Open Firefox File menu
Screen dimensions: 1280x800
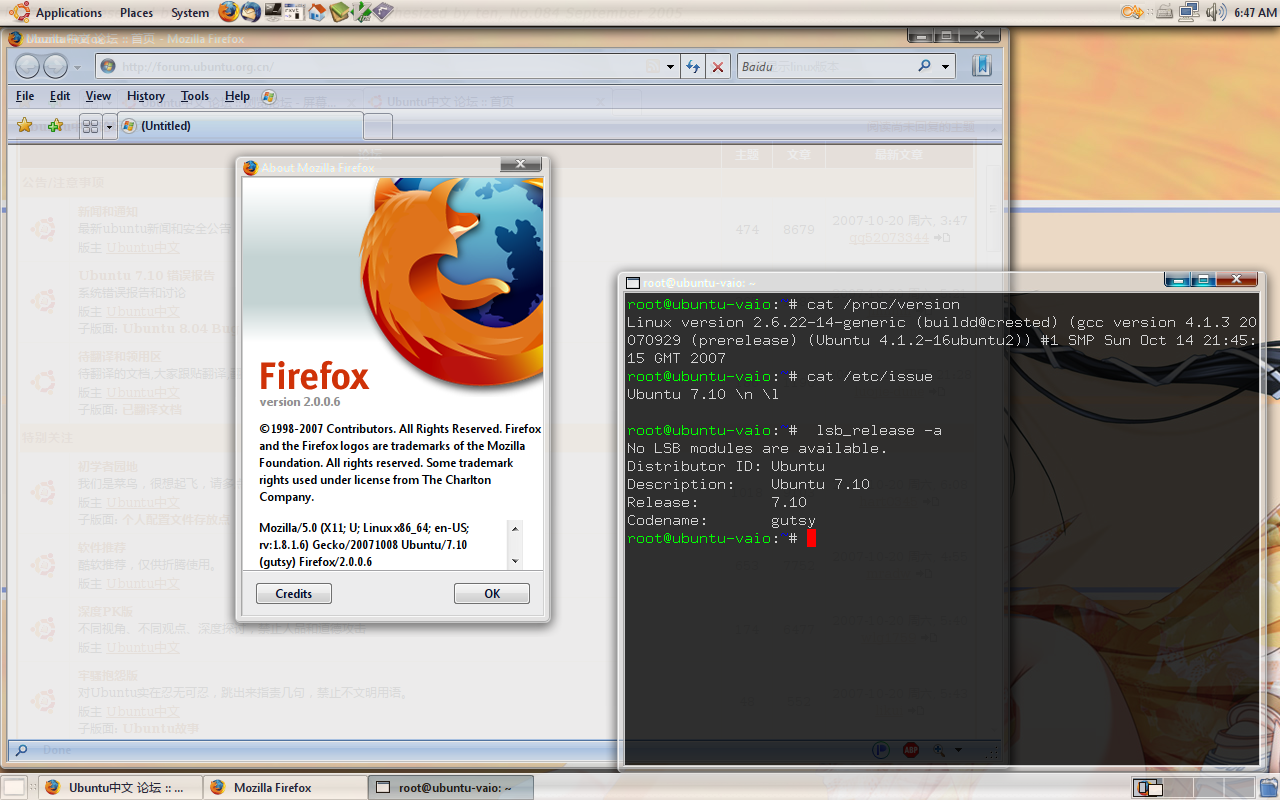25,96
